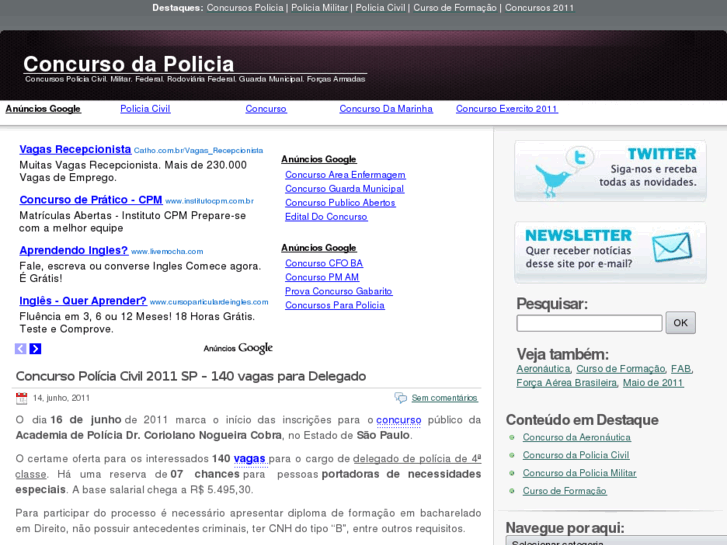
Task: Open the Selecionar categoria dropdown
Action: [616, 541]
